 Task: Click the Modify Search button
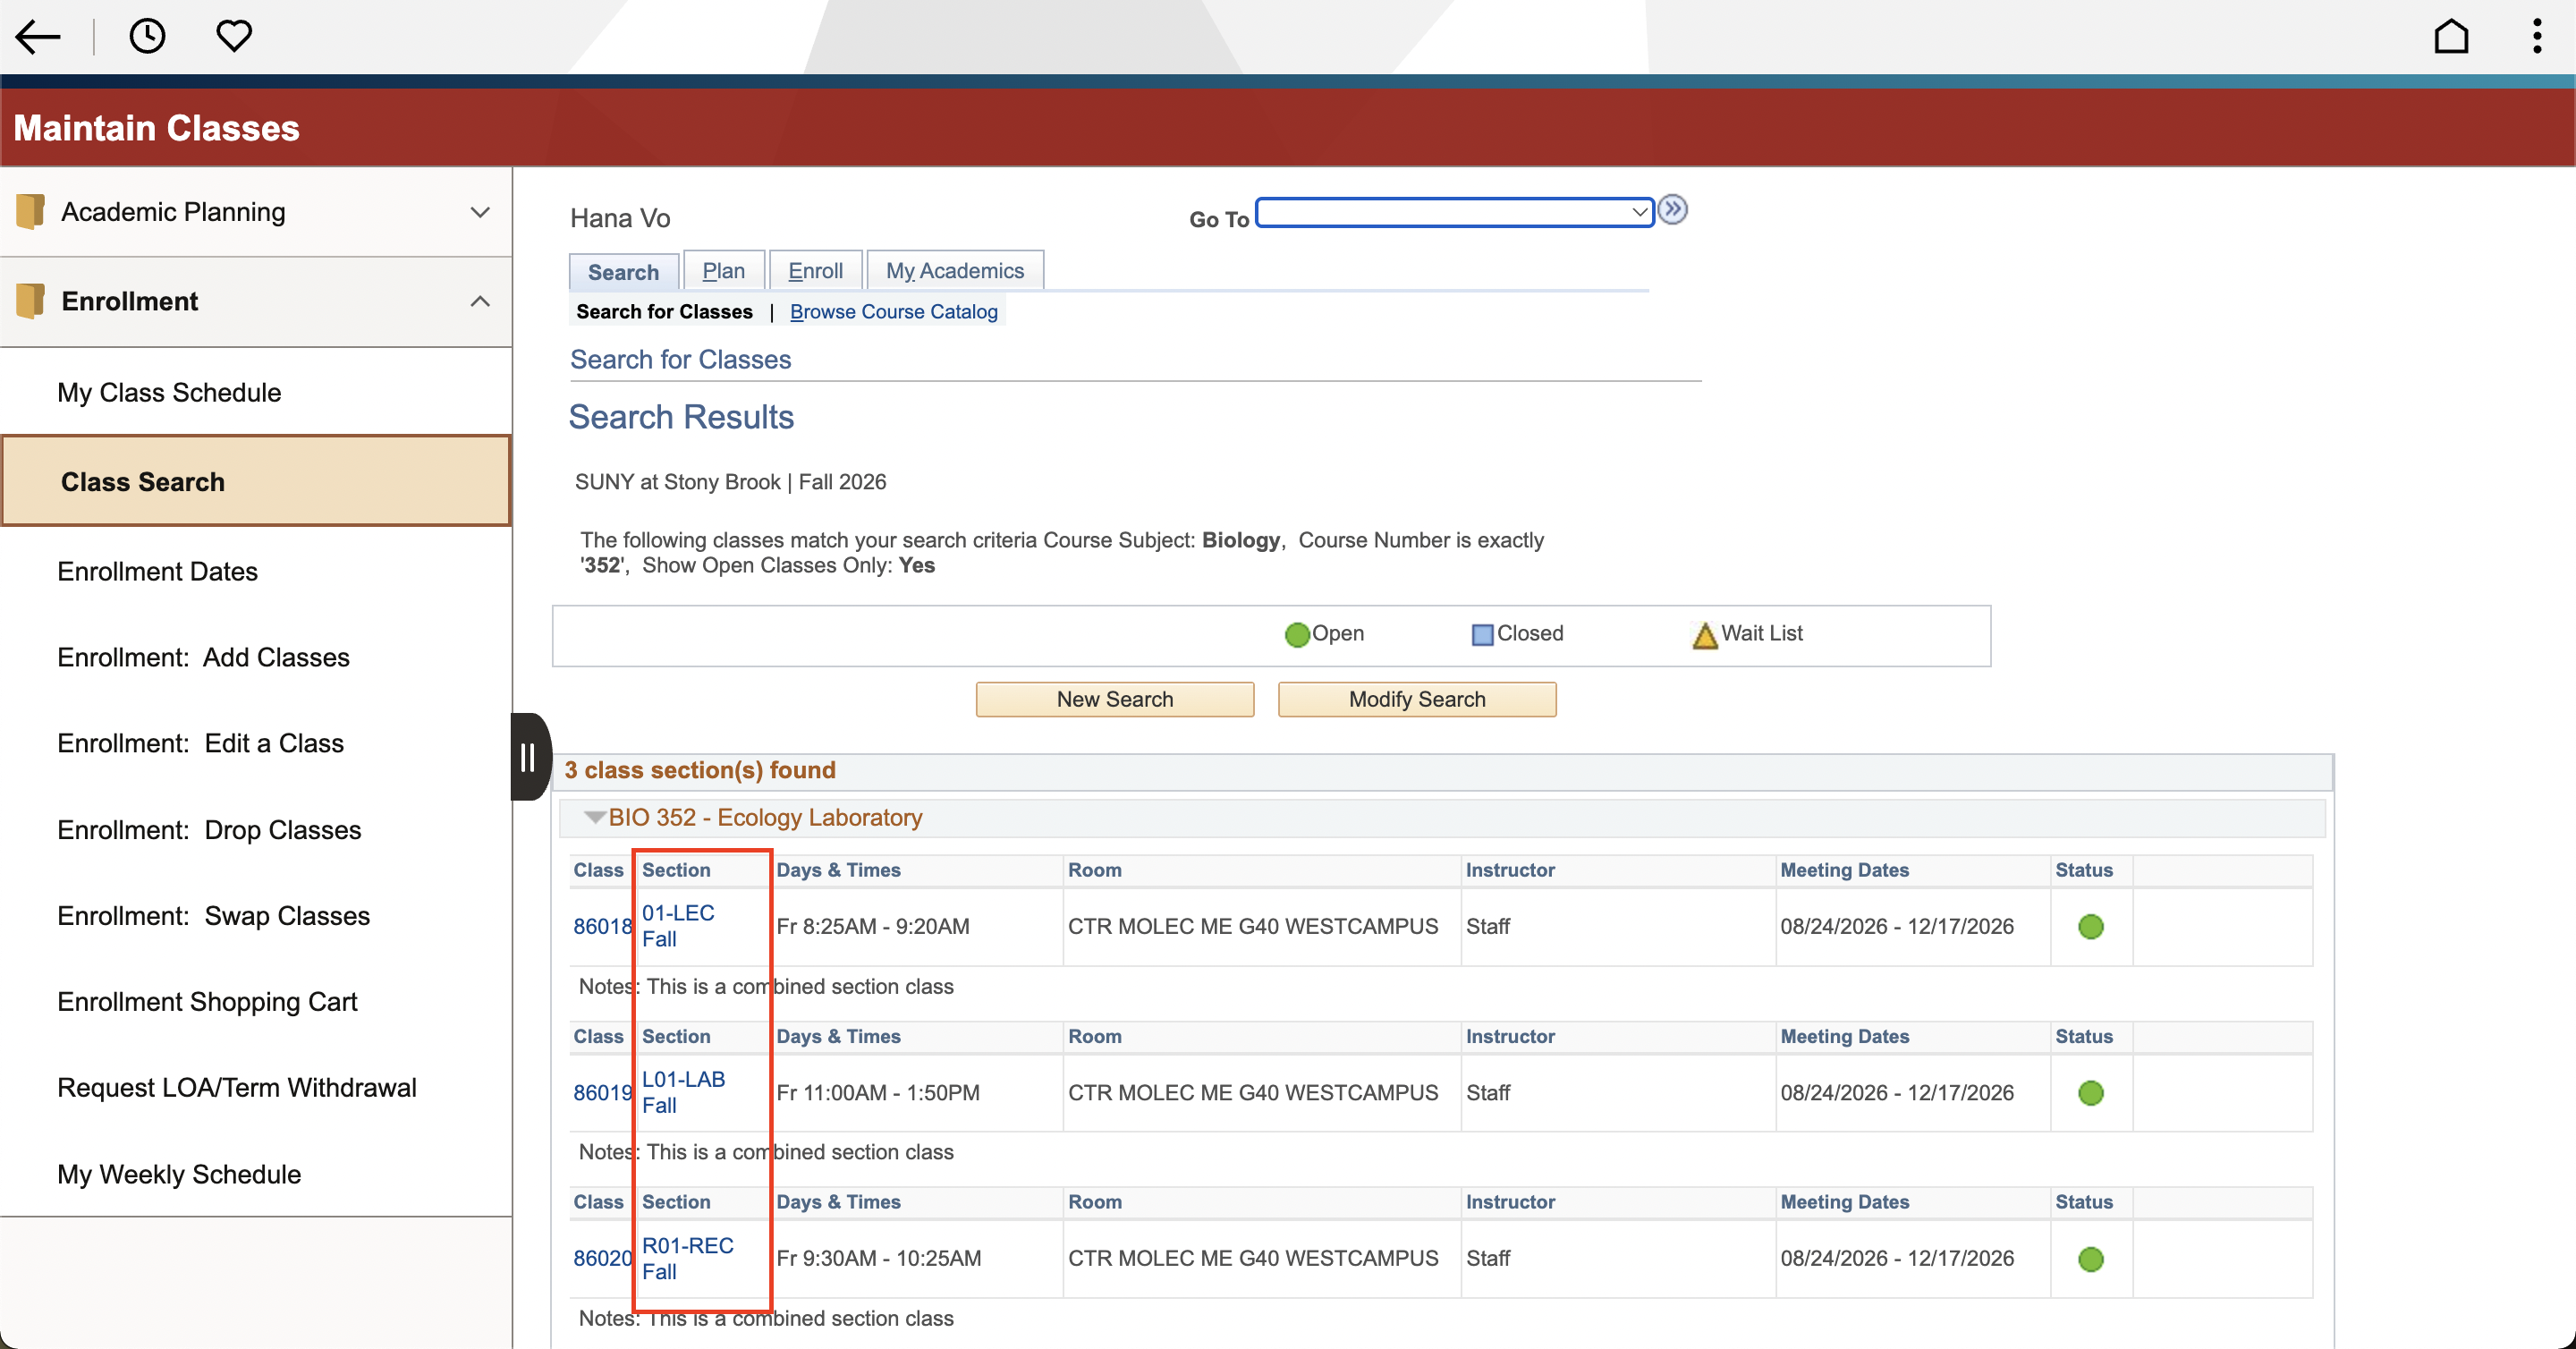(x=1417, y=700)
